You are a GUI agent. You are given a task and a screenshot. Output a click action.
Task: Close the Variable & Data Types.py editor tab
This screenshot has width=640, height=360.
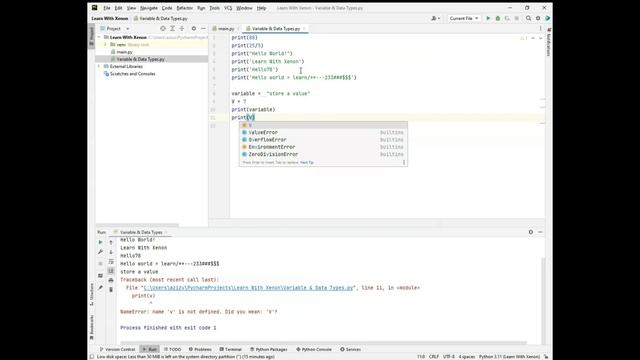[304, 29]
